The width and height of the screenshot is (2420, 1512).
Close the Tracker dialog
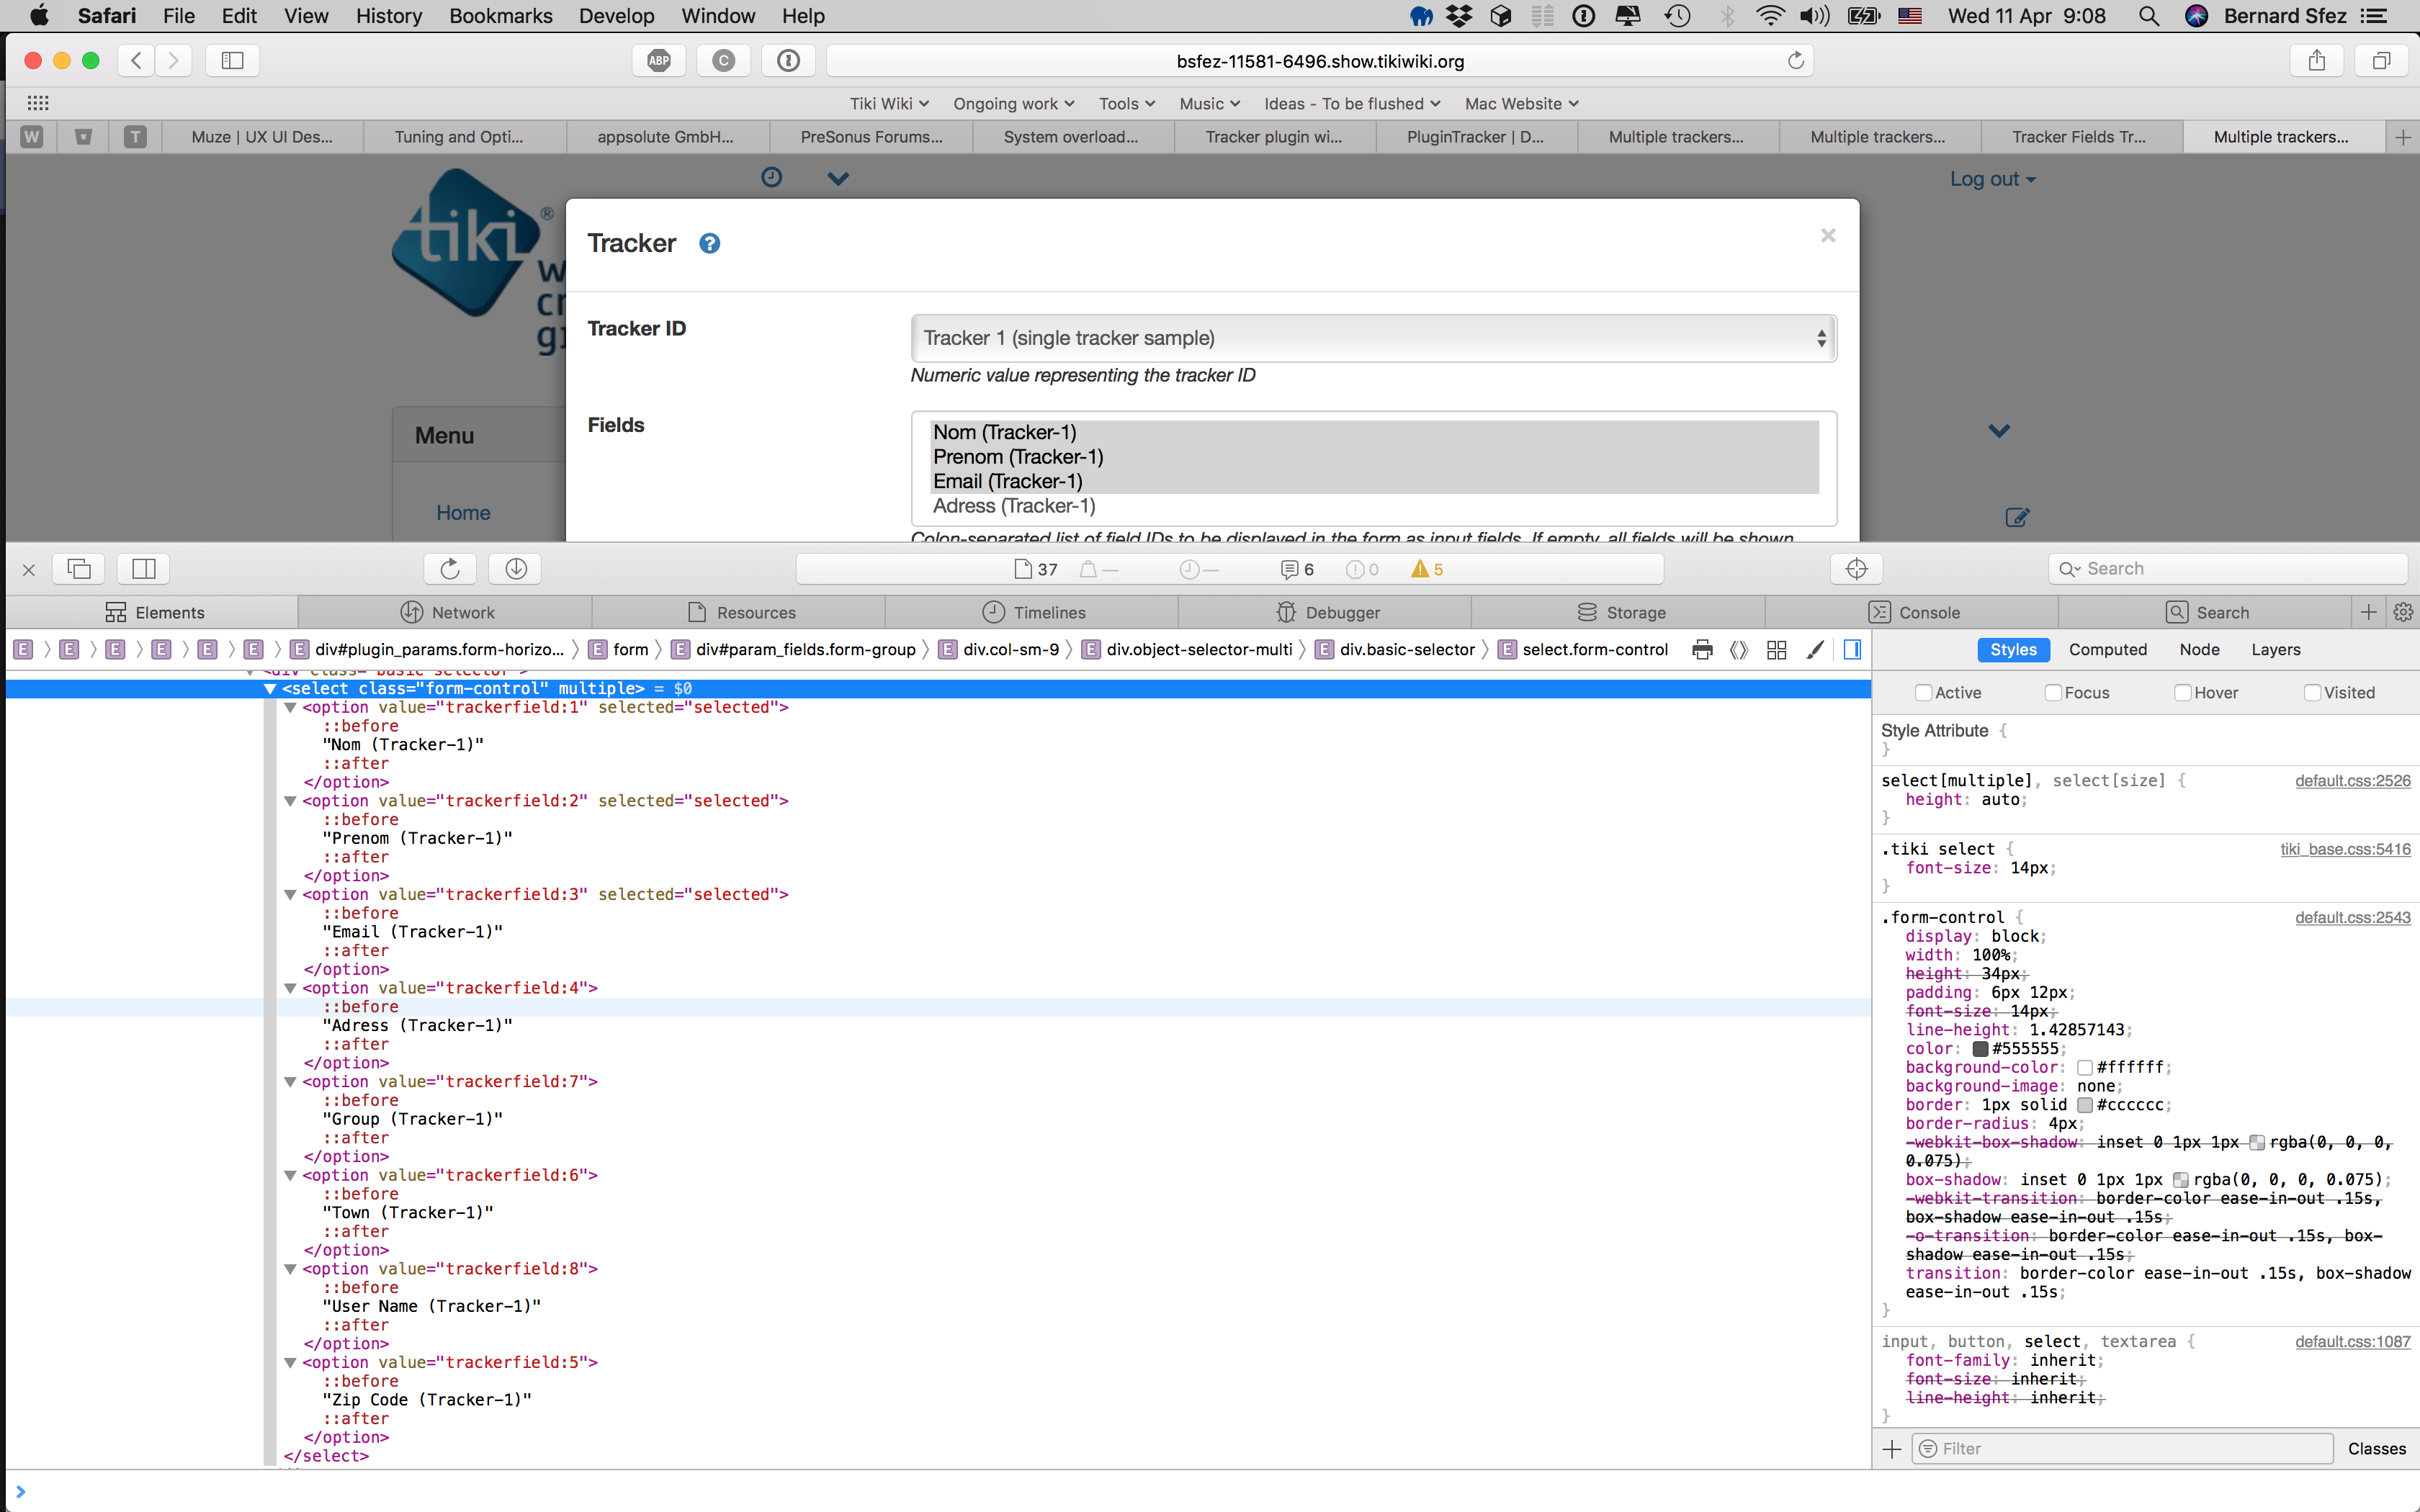[x=1828, y=236]
